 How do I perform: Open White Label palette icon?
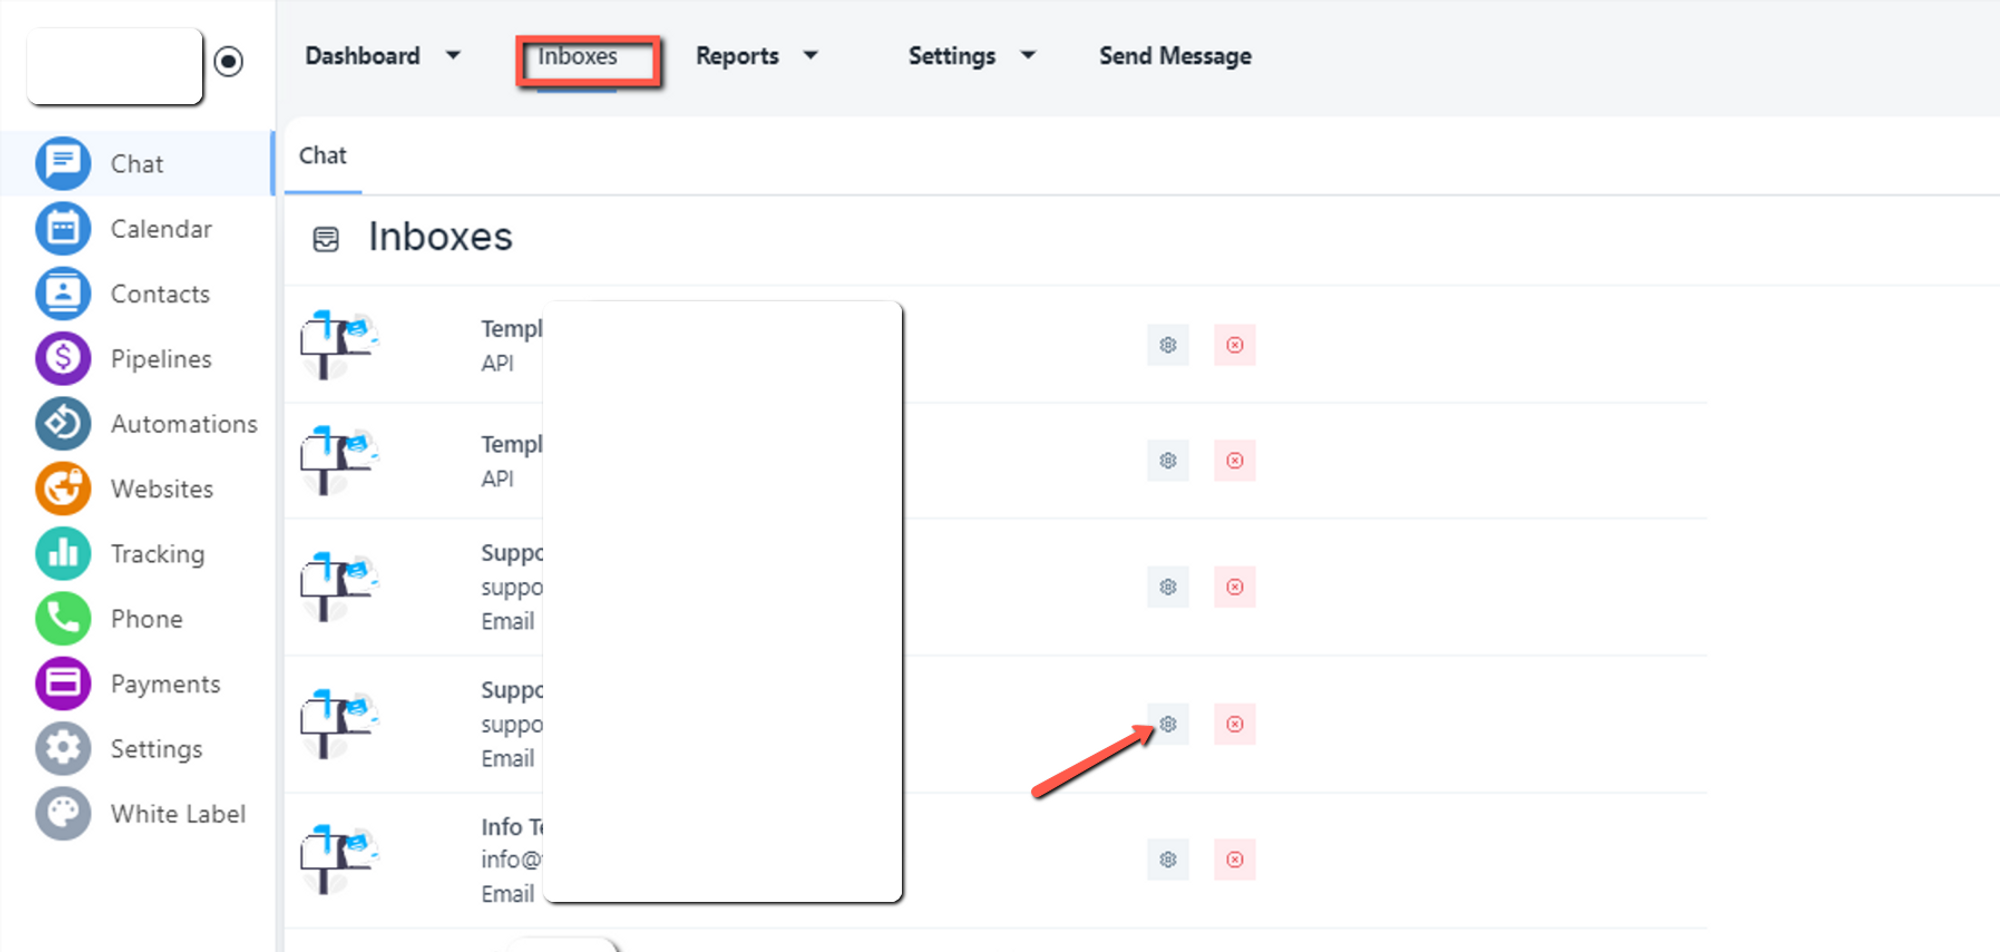(x=63, y=813)
